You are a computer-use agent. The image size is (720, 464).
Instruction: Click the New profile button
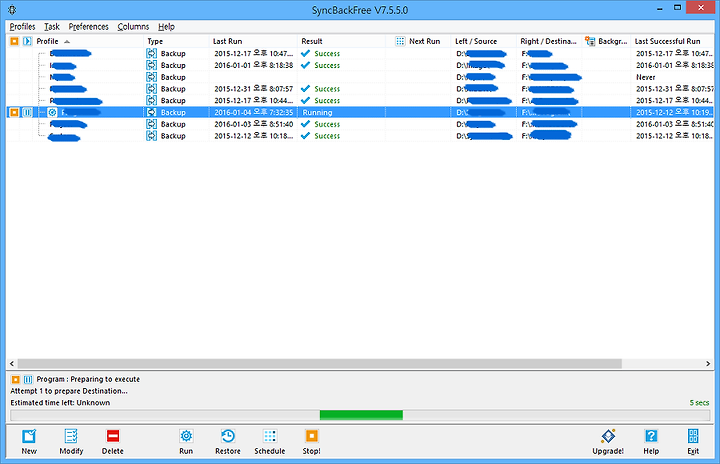(29, 441)
